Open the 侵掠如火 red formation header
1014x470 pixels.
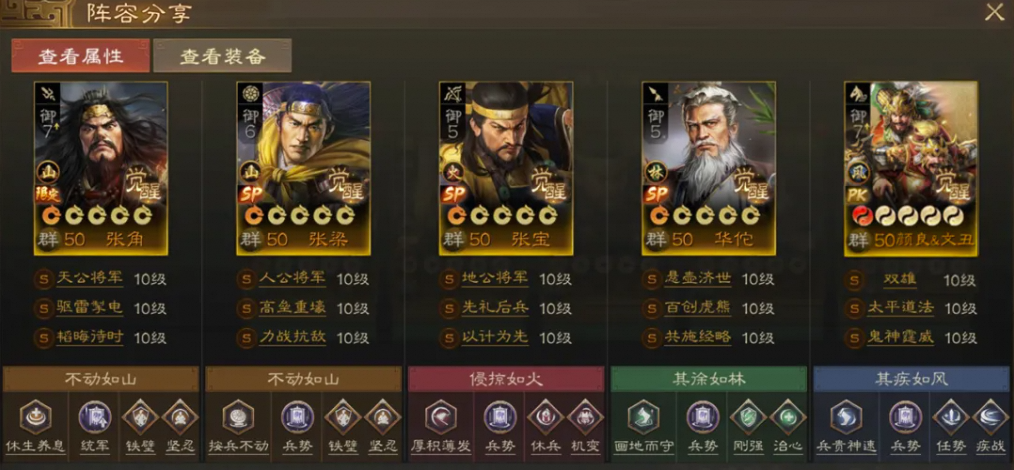506,379
